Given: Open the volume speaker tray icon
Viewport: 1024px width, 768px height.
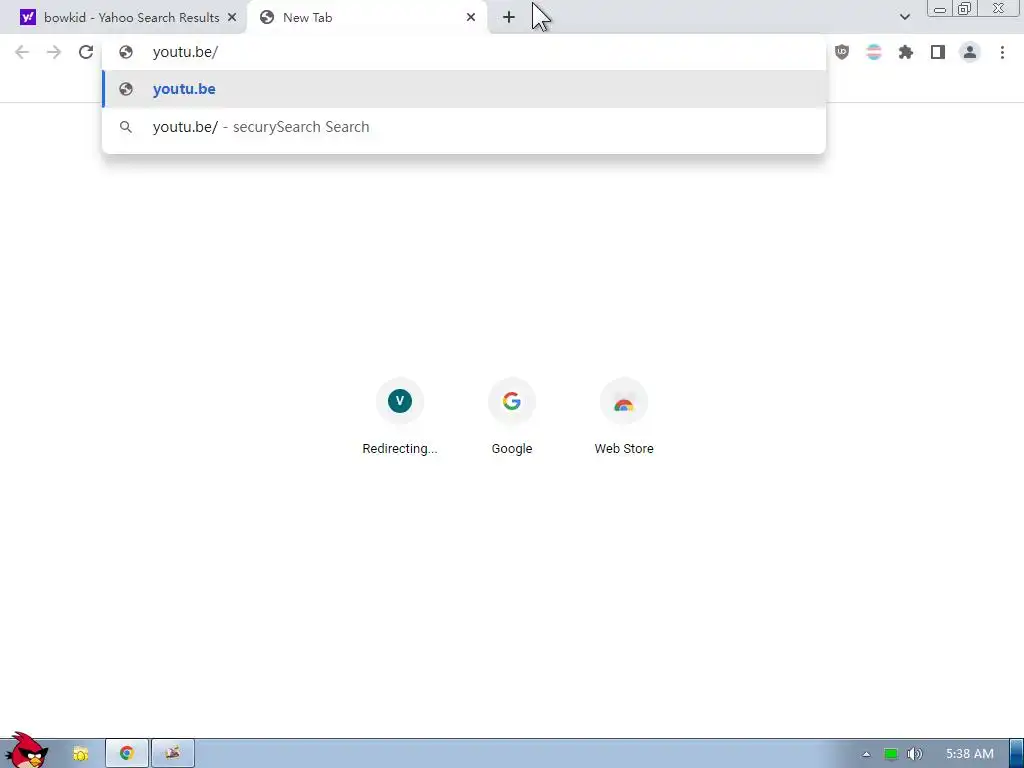Looking at the screenshot, I should click(915, 754).
